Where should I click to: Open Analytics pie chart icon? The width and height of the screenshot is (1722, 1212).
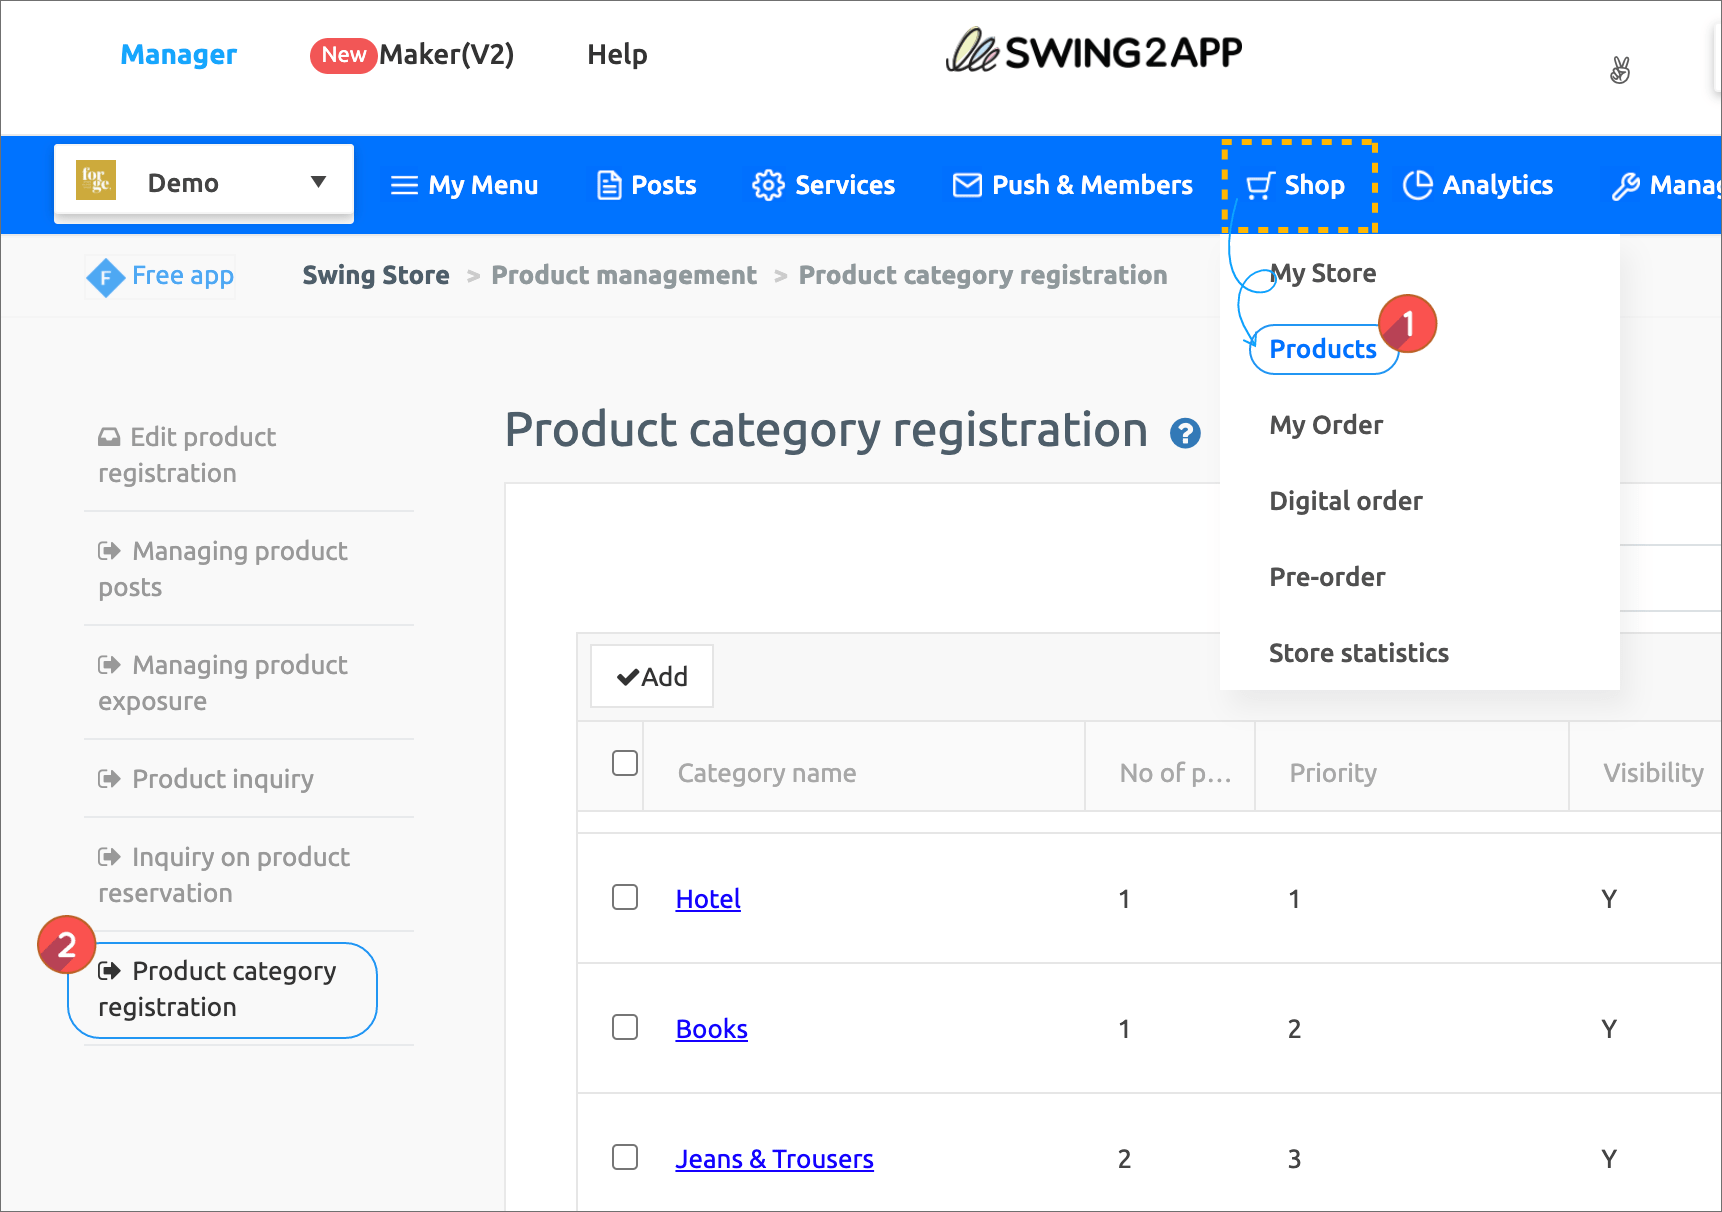click(x=1417, y=185)
